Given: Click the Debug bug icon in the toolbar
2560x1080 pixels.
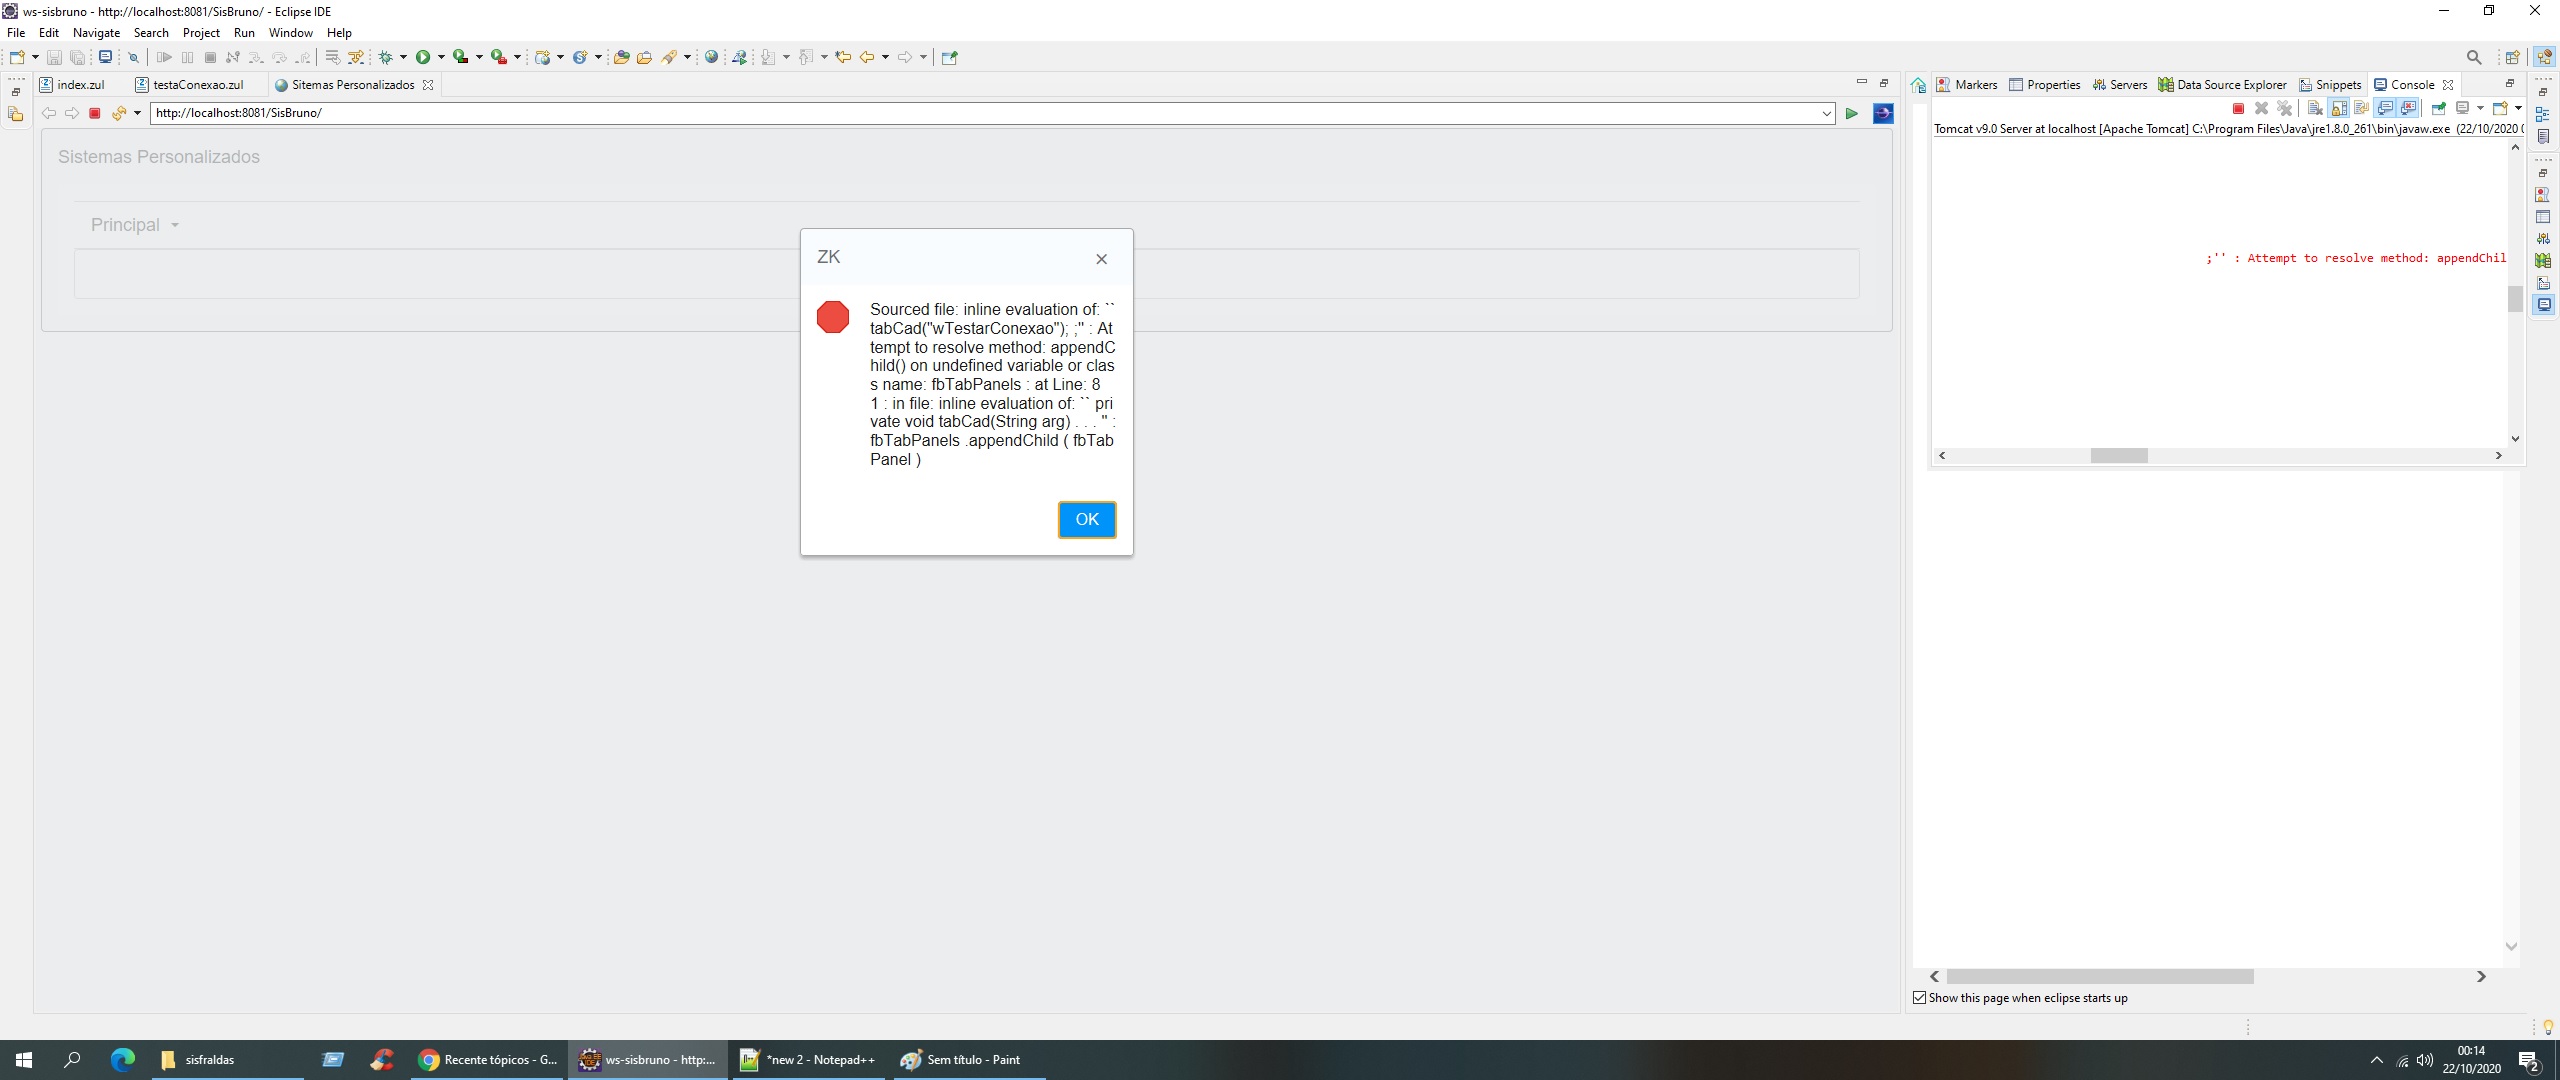Looking at the screenshot, I should click(385, 57).
